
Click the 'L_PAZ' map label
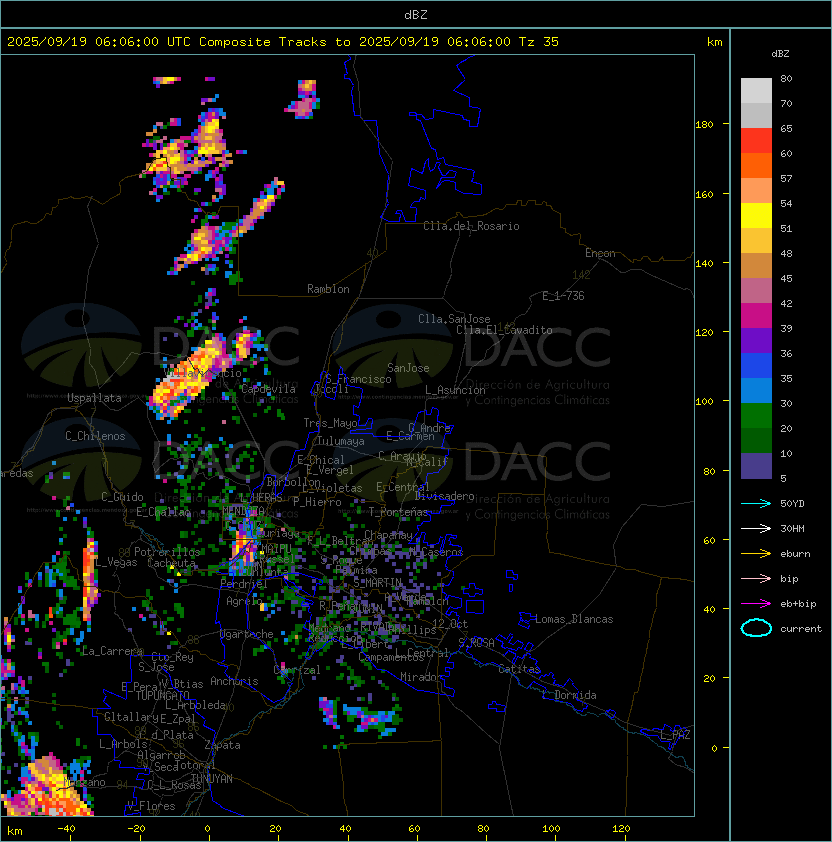click(675, 735)
